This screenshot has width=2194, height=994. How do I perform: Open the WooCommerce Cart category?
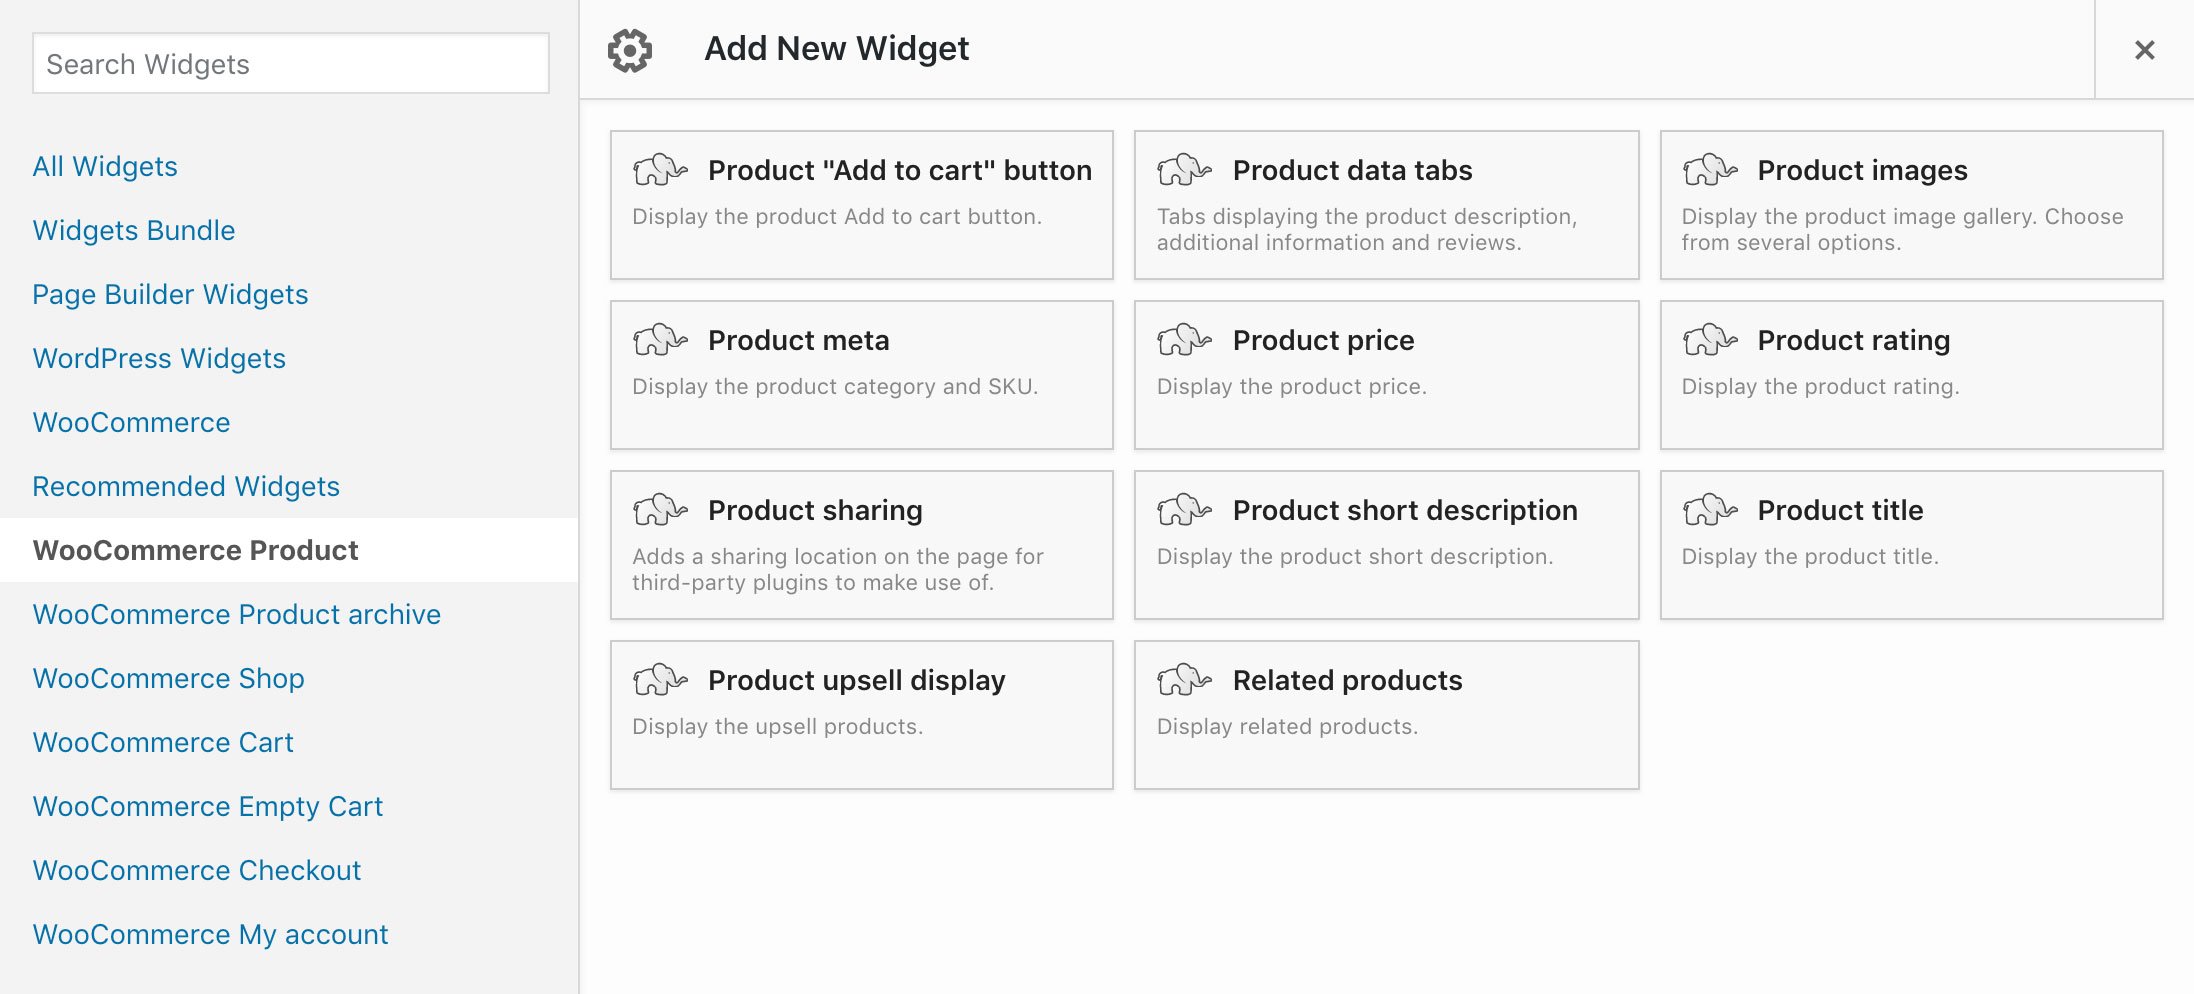point(163,742)
